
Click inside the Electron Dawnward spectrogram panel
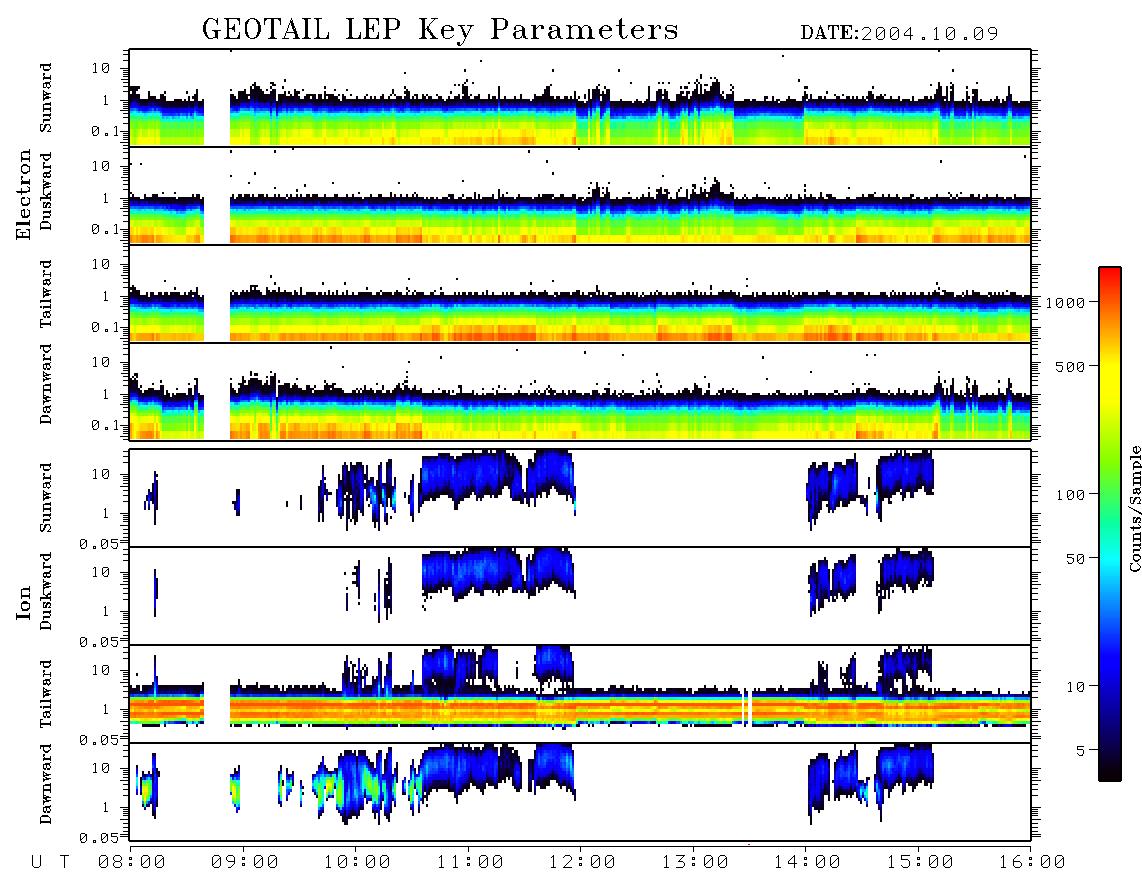(580, 391)
